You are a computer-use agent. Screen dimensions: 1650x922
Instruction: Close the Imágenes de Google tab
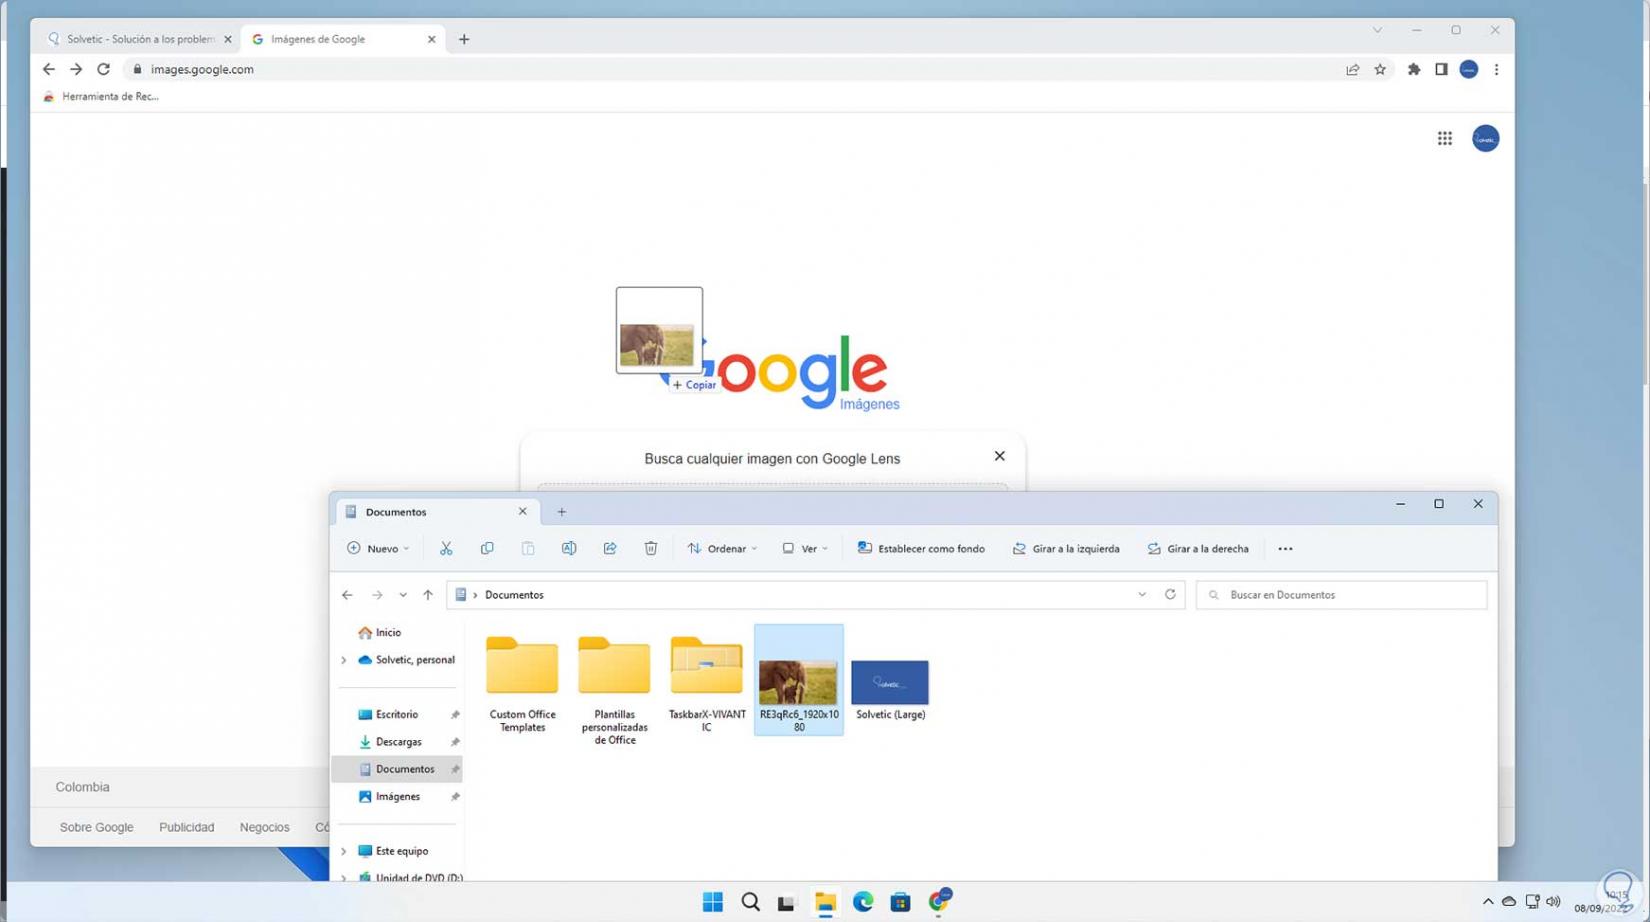[x=431, y=39]
